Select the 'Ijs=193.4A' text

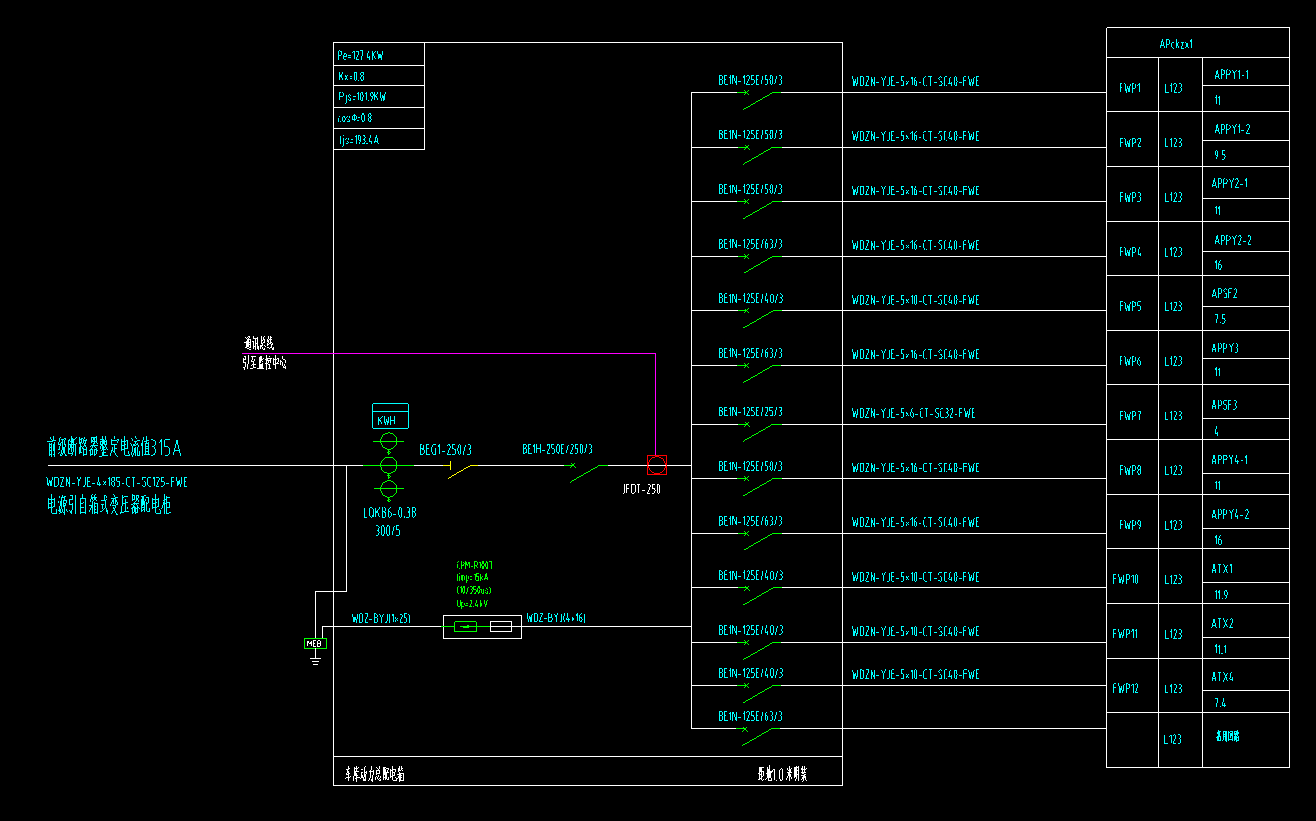358,140
